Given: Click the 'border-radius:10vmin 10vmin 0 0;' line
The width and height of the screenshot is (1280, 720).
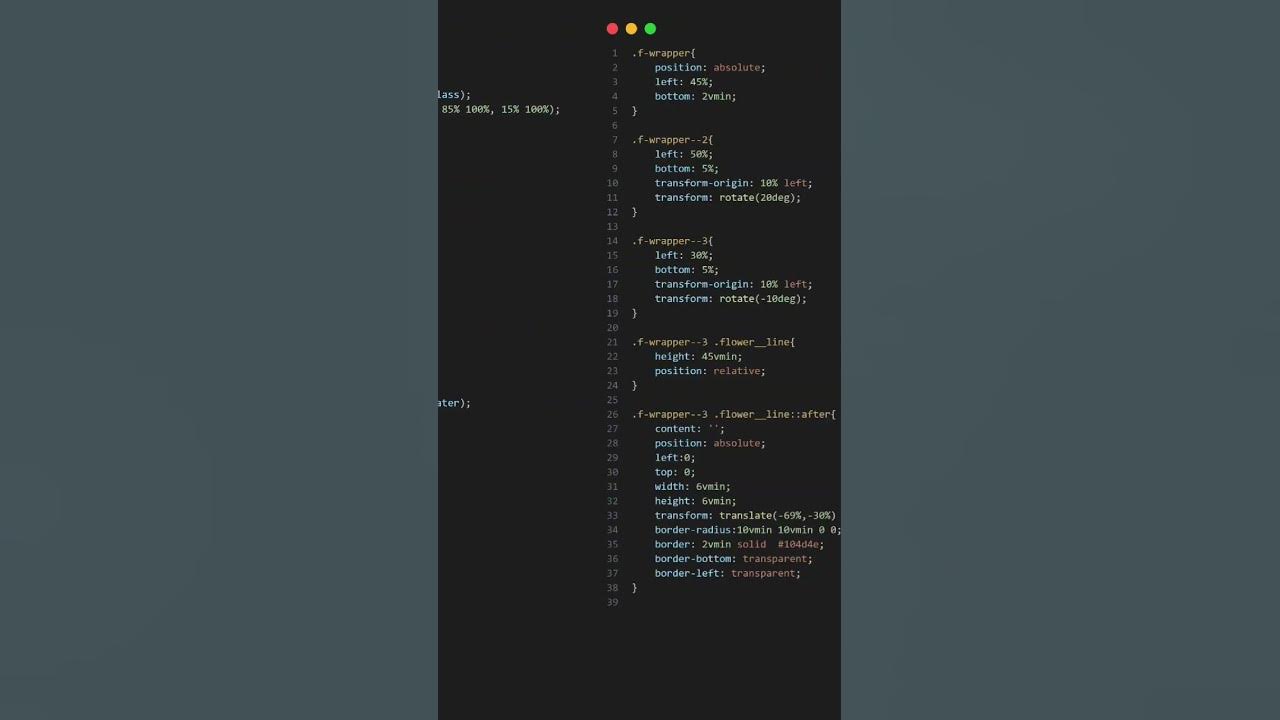Looking at the screenshot, I should click(748, 530).
